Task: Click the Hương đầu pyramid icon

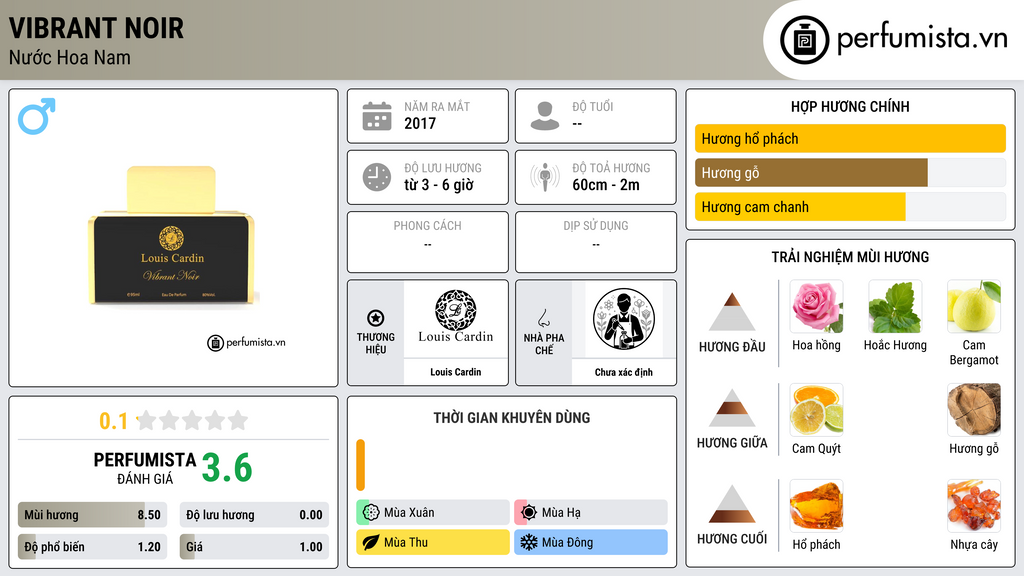Action: [732, 312]
